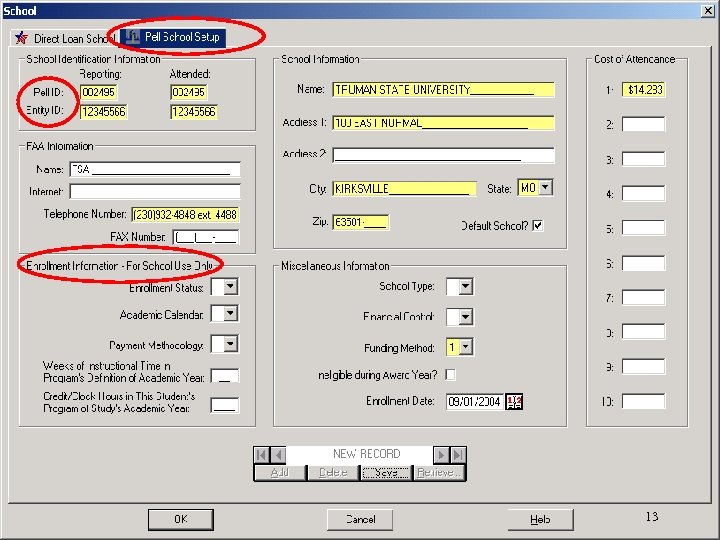Edit the Telephone Number field
Image resolution: width=720 pixels, height=540 pixels.
tap(186, 214)
